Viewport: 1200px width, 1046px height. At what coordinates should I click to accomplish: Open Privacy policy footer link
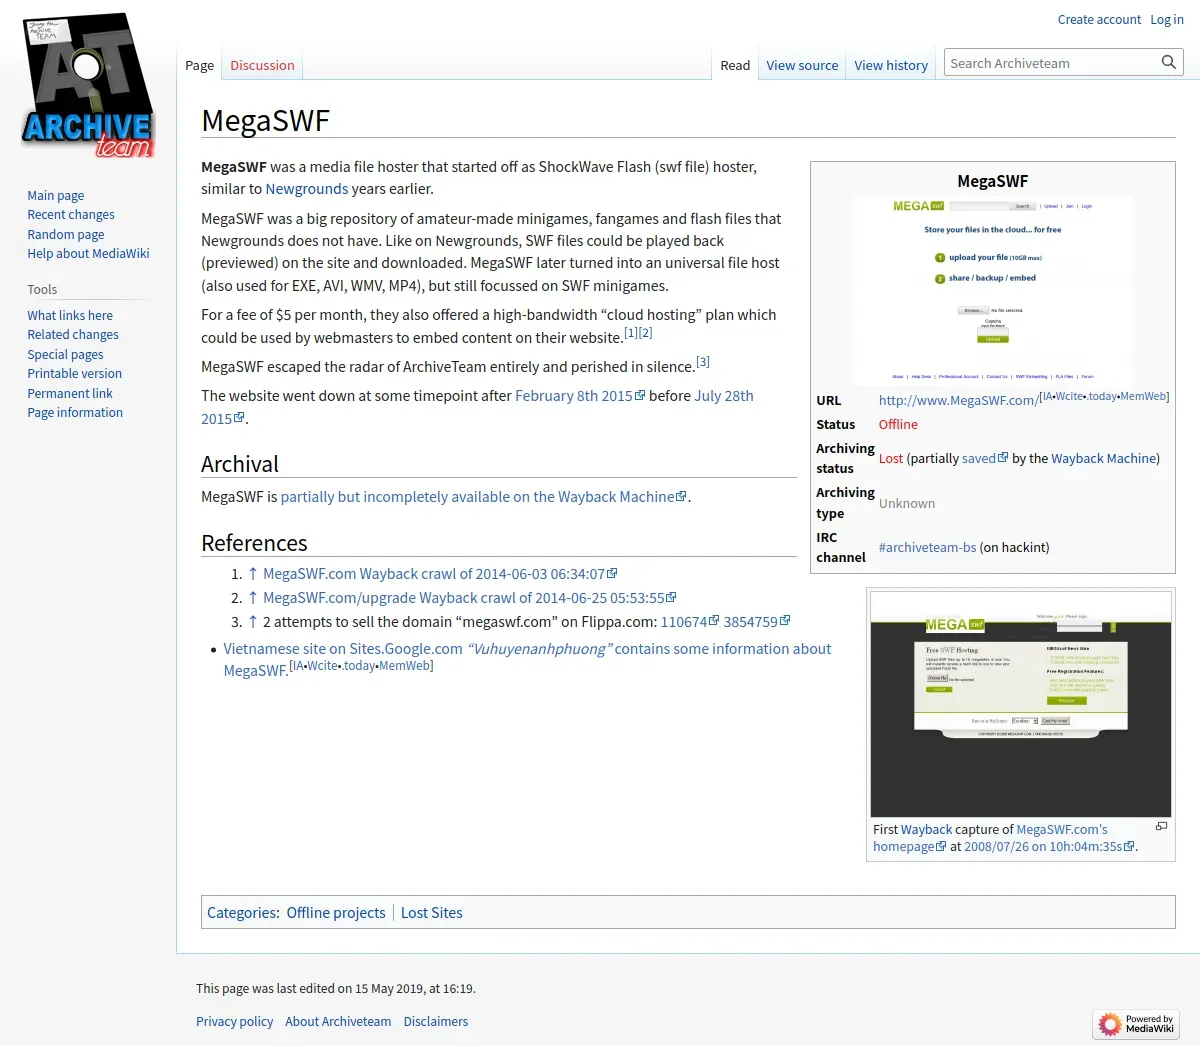pos(234,1021)
